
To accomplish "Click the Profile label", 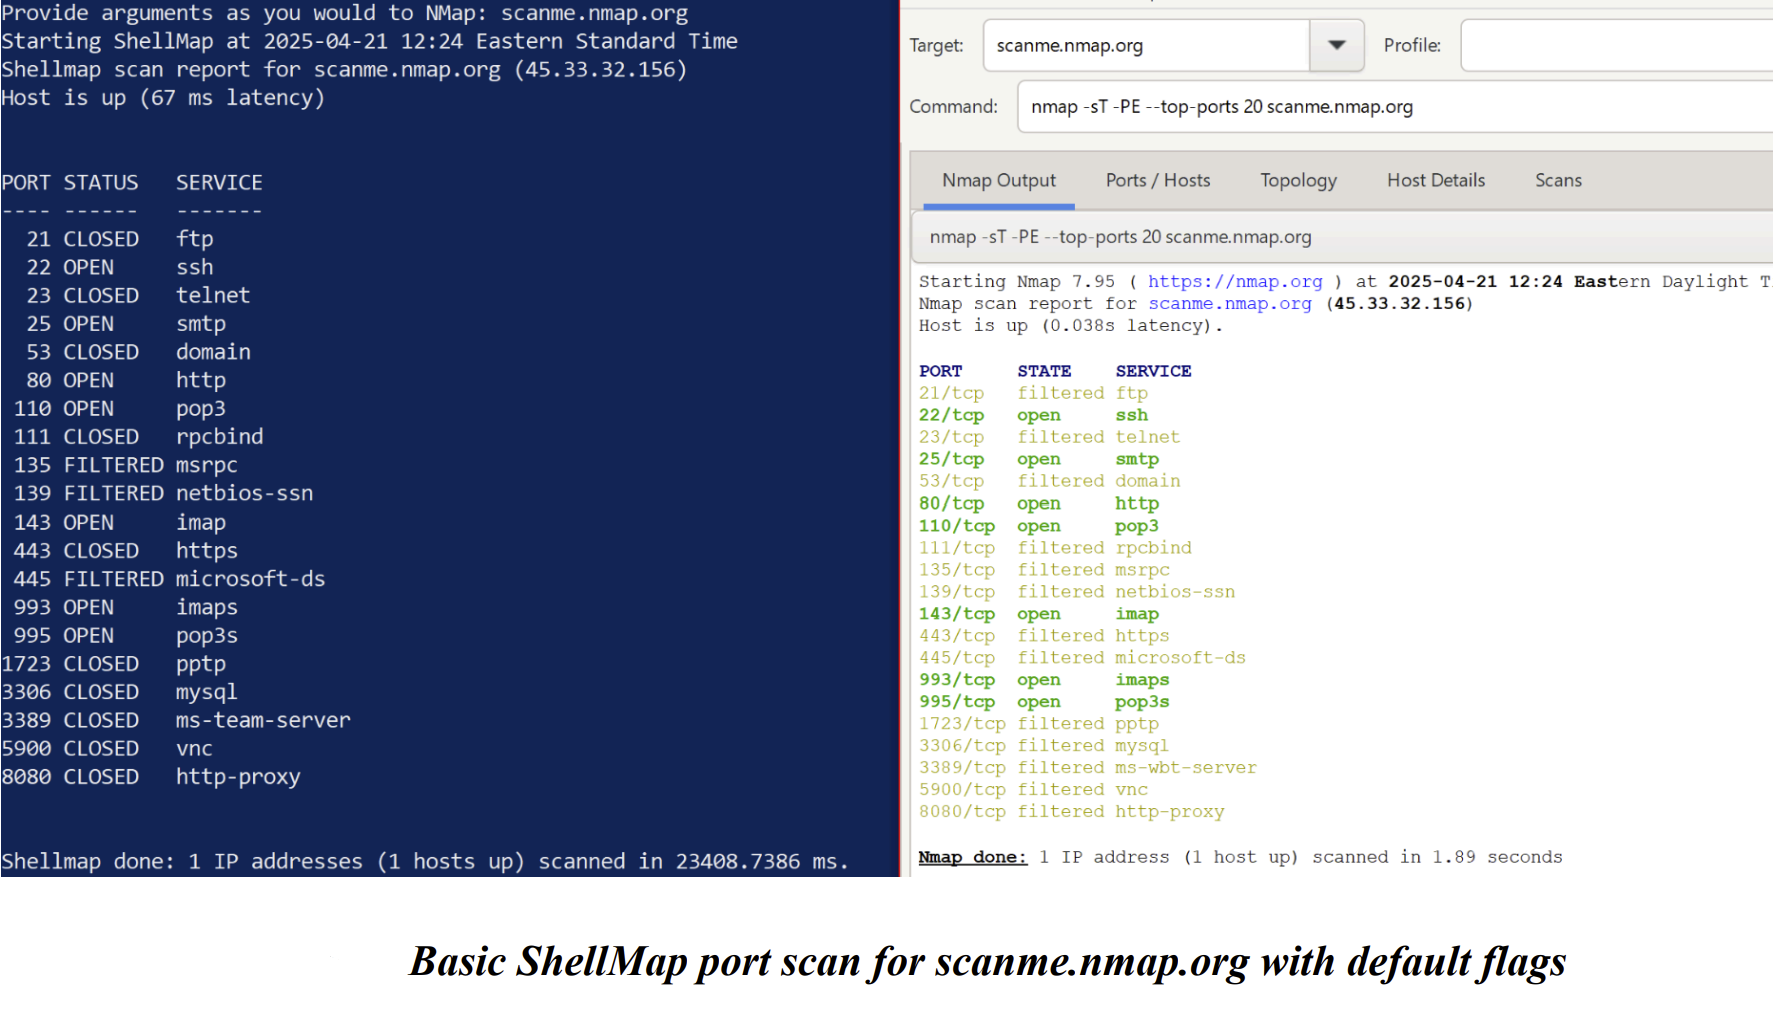I will coord(1412,45).
